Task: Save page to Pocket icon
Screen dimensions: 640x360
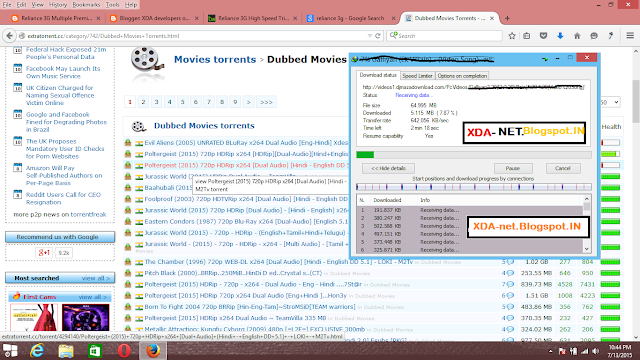Action: (x=543, y=36)
